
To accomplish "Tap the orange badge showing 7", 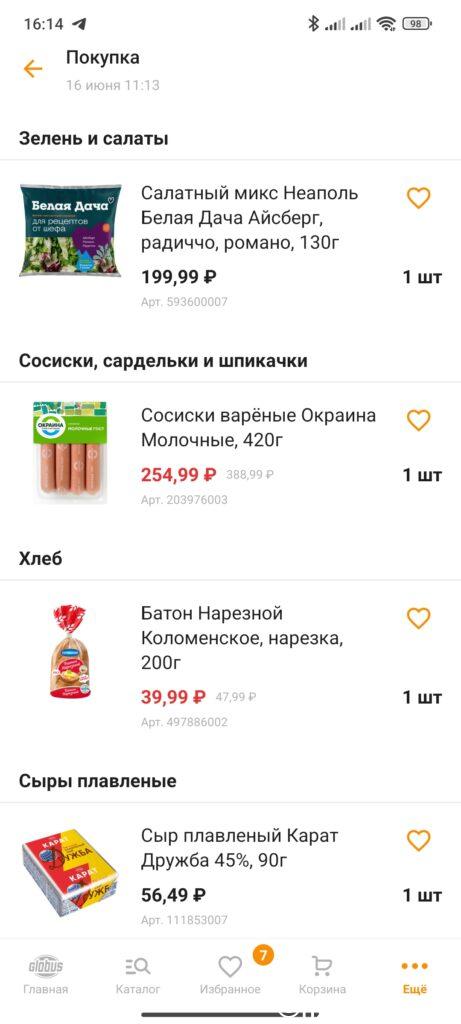I will pyautogui.click(x=262, y=956).
